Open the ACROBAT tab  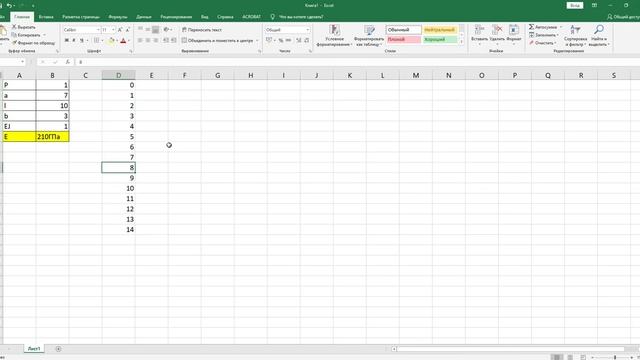click(x=251, y=17)
